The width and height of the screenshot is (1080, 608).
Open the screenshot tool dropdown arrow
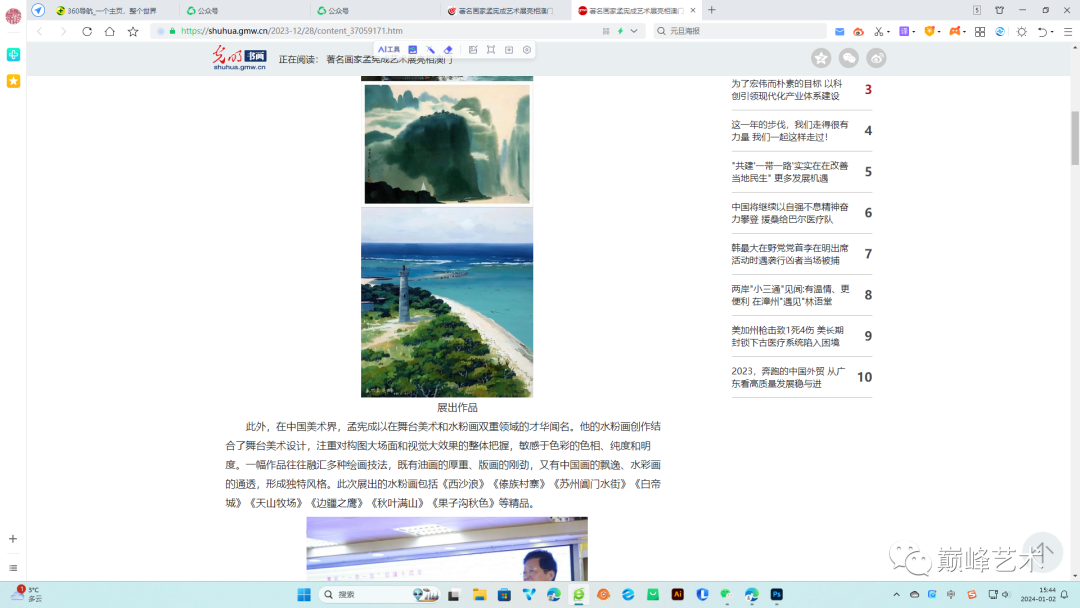tap(888, 31)
